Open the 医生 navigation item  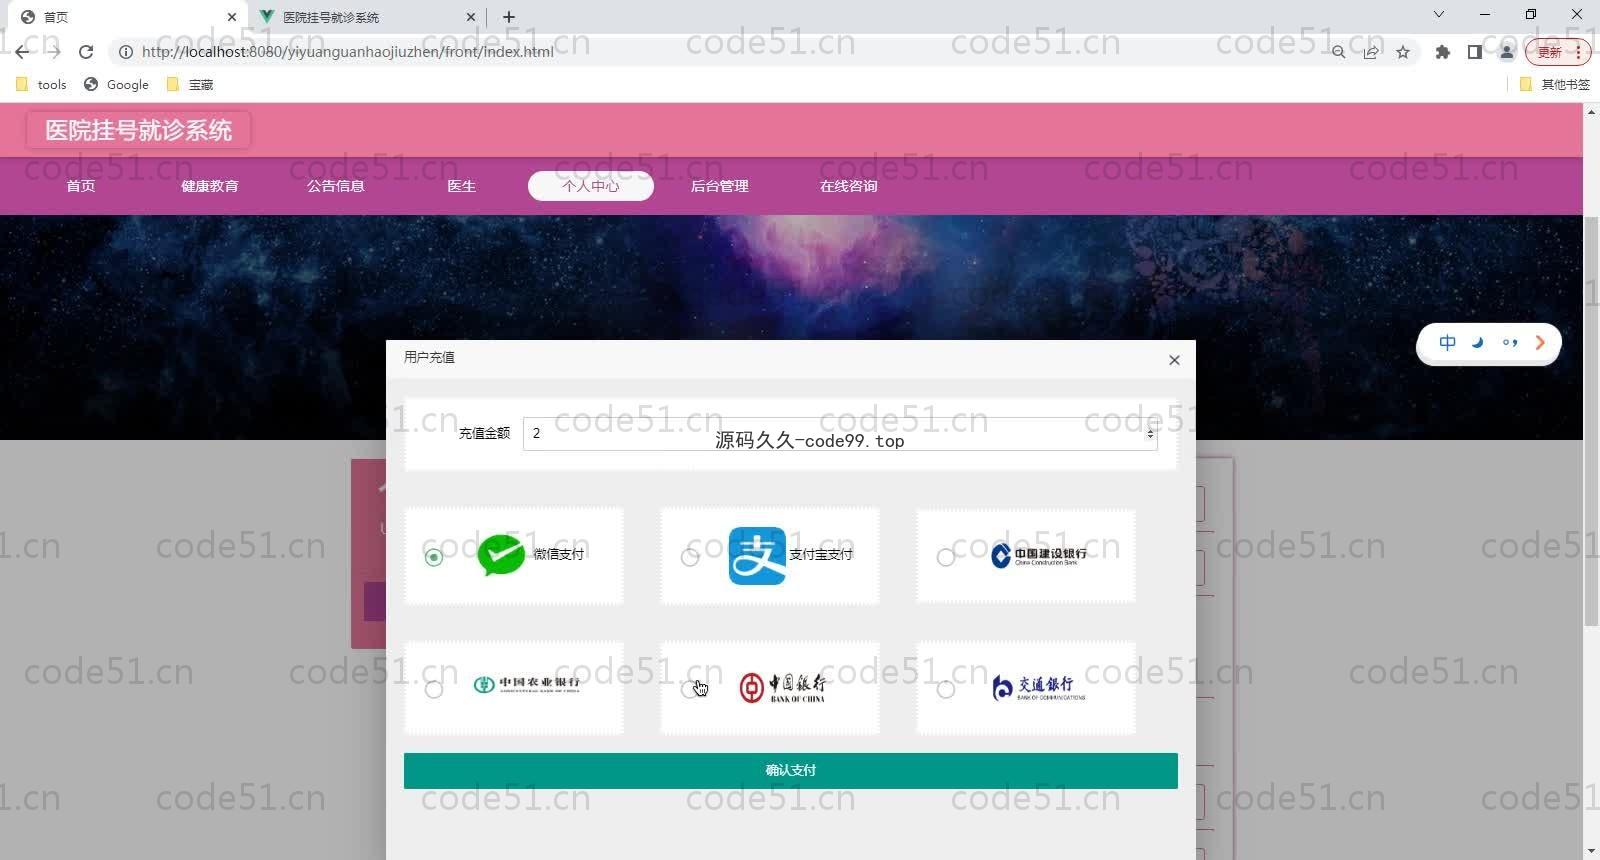click(462, 186)
